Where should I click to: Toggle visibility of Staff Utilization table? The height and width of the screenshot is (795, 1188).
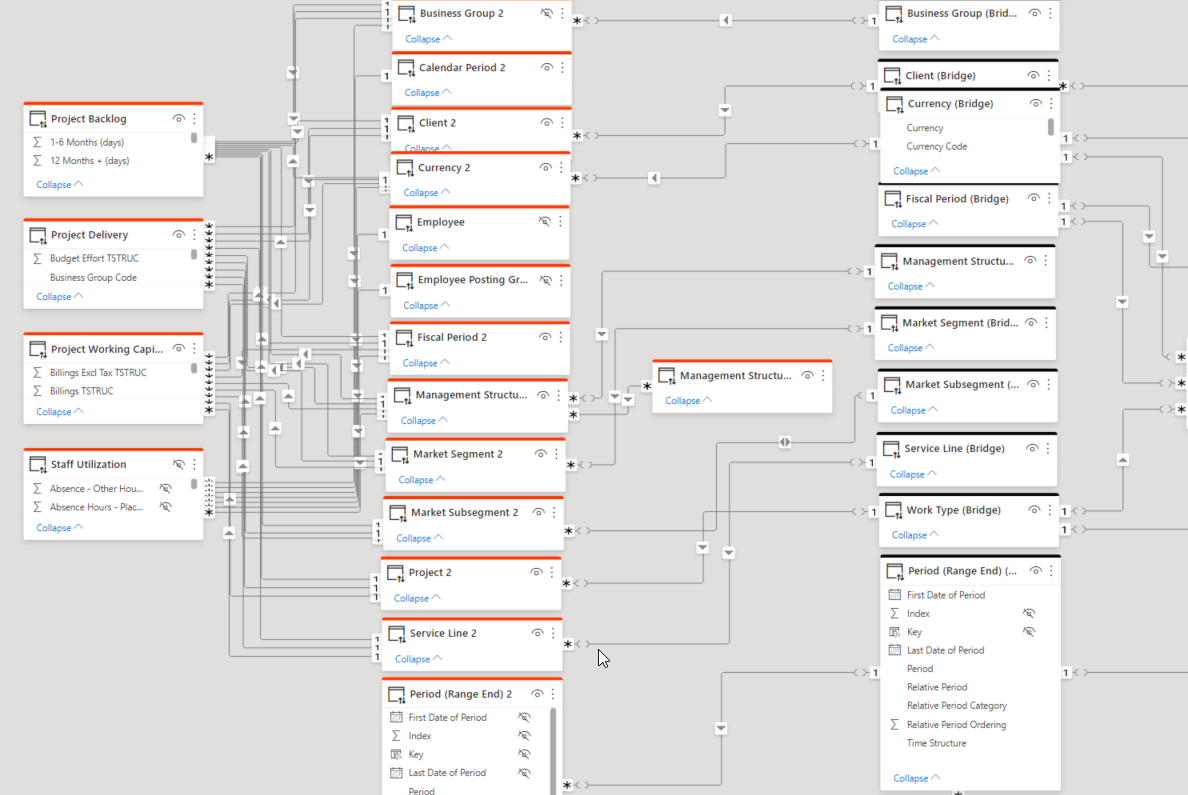coord(179,465)
